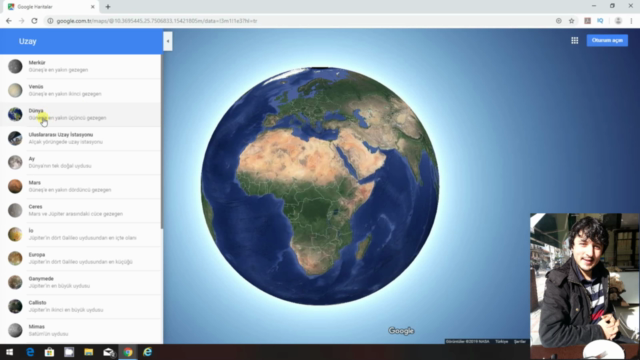Select the Mimas moon thumbnail
640x360 pixels.
click(x=15, y=330)
